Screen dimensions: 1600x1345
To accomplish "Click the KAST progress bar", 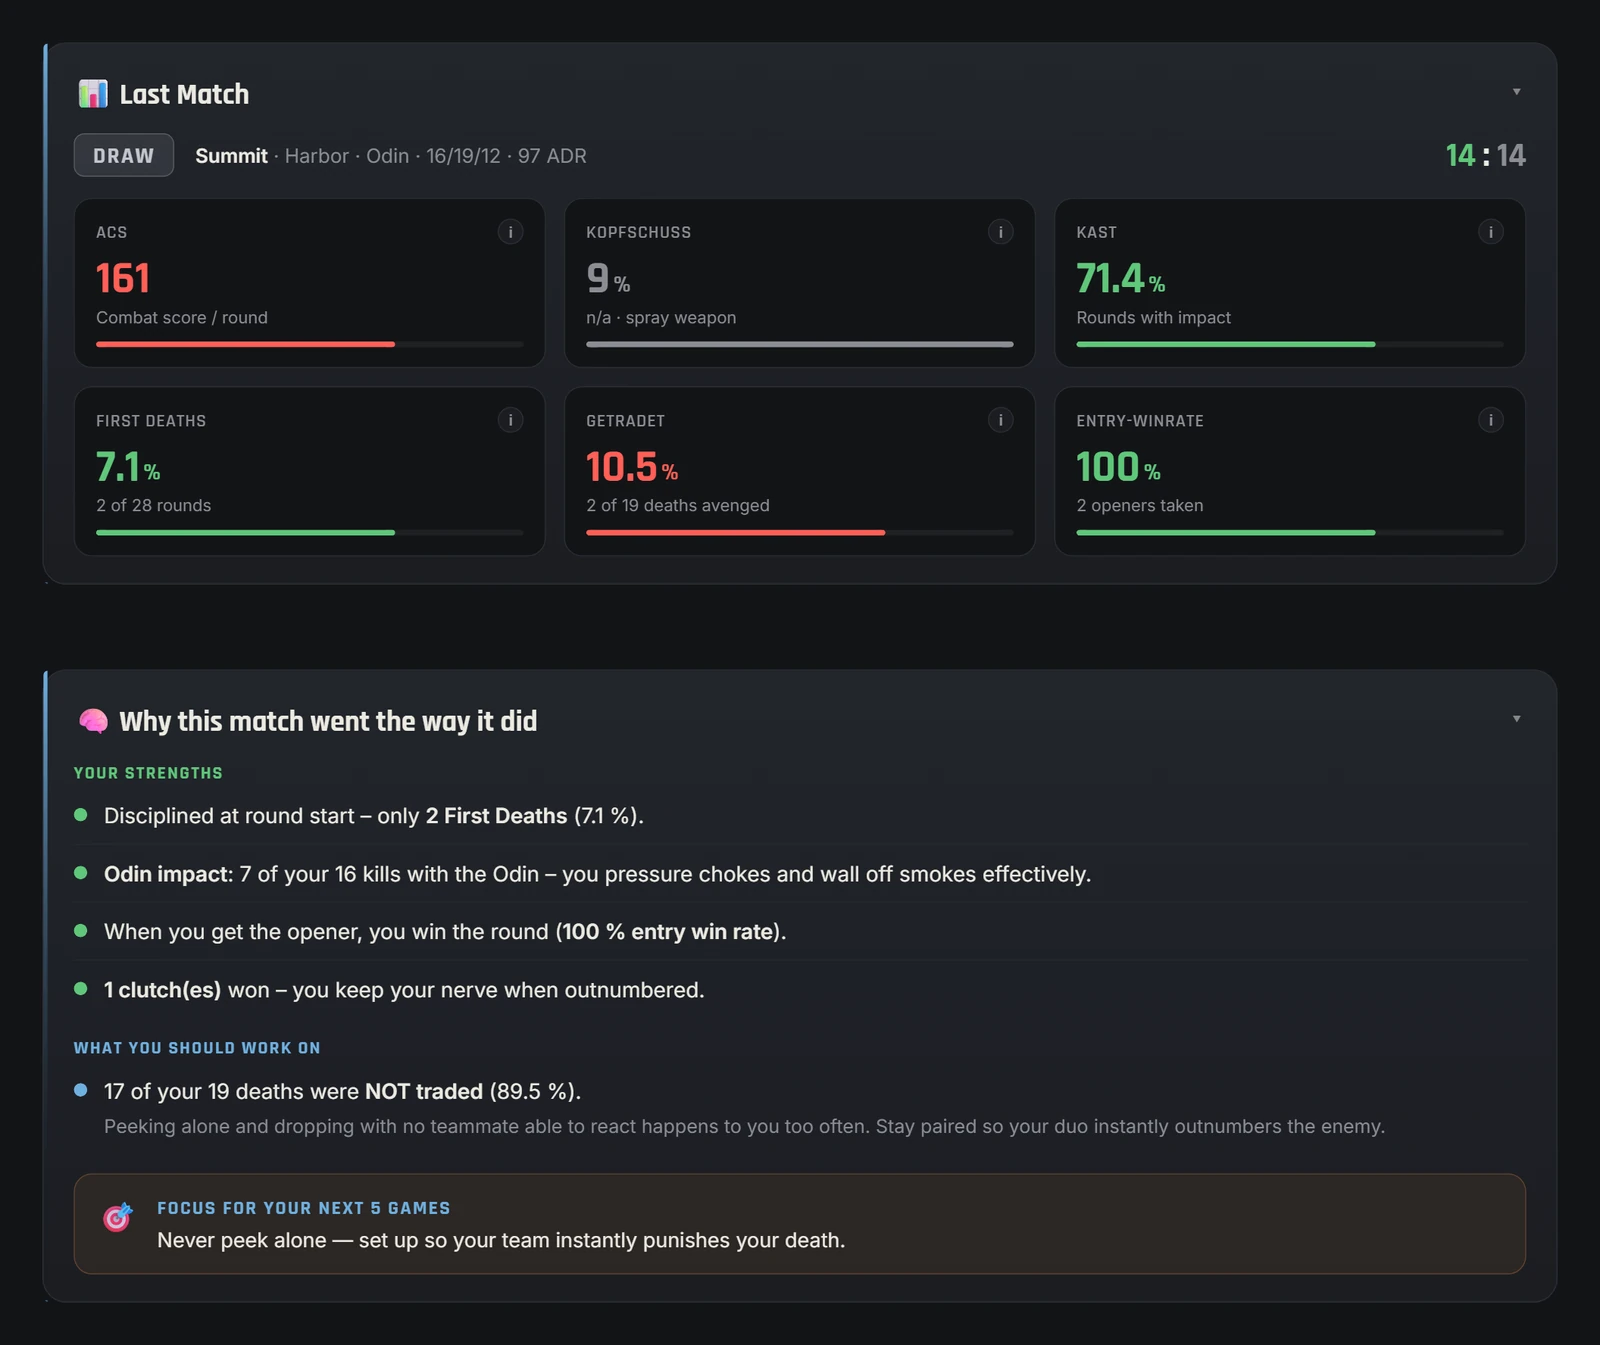I will coord(1289,344).
